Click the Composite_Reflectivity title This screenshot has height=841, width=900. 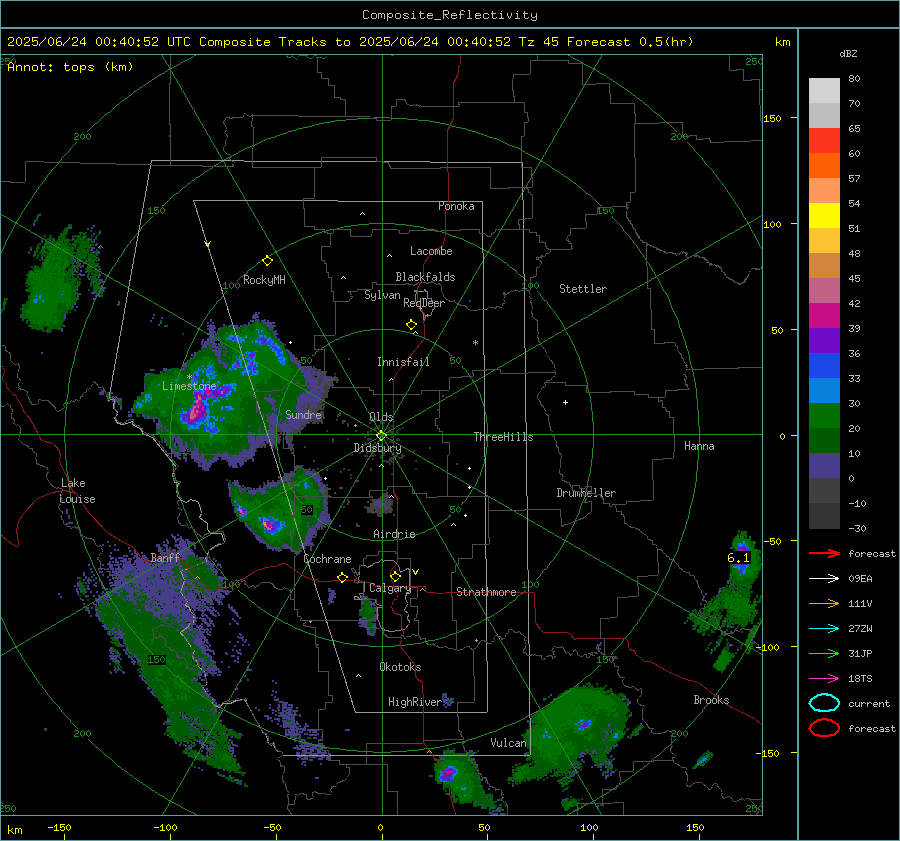point(450,15)
